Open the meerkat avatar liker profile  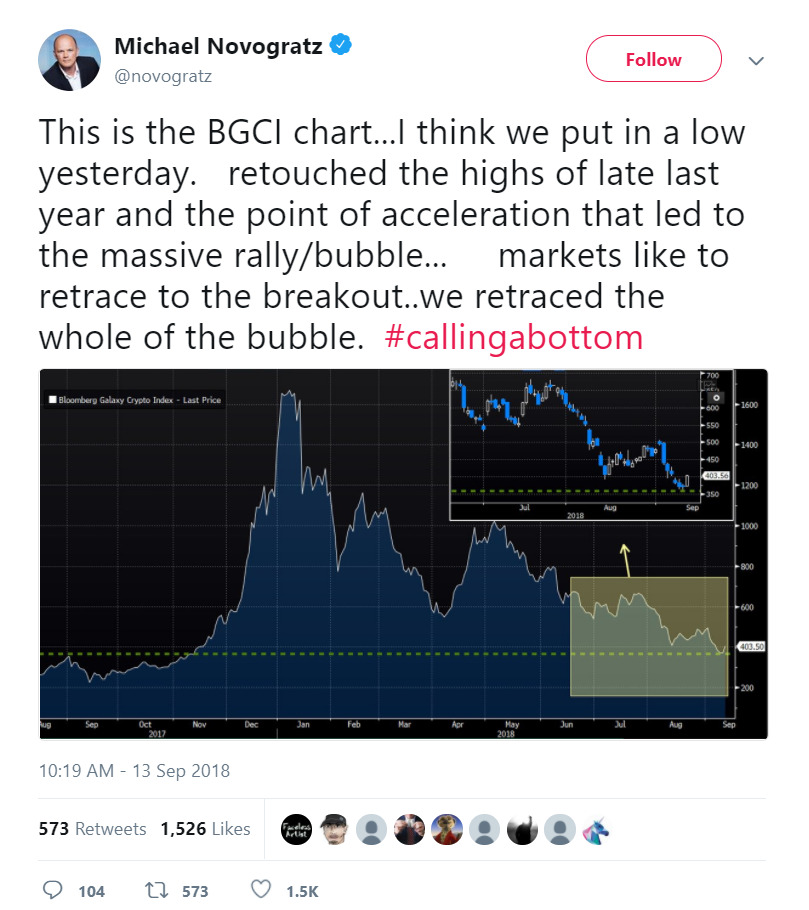447,829
